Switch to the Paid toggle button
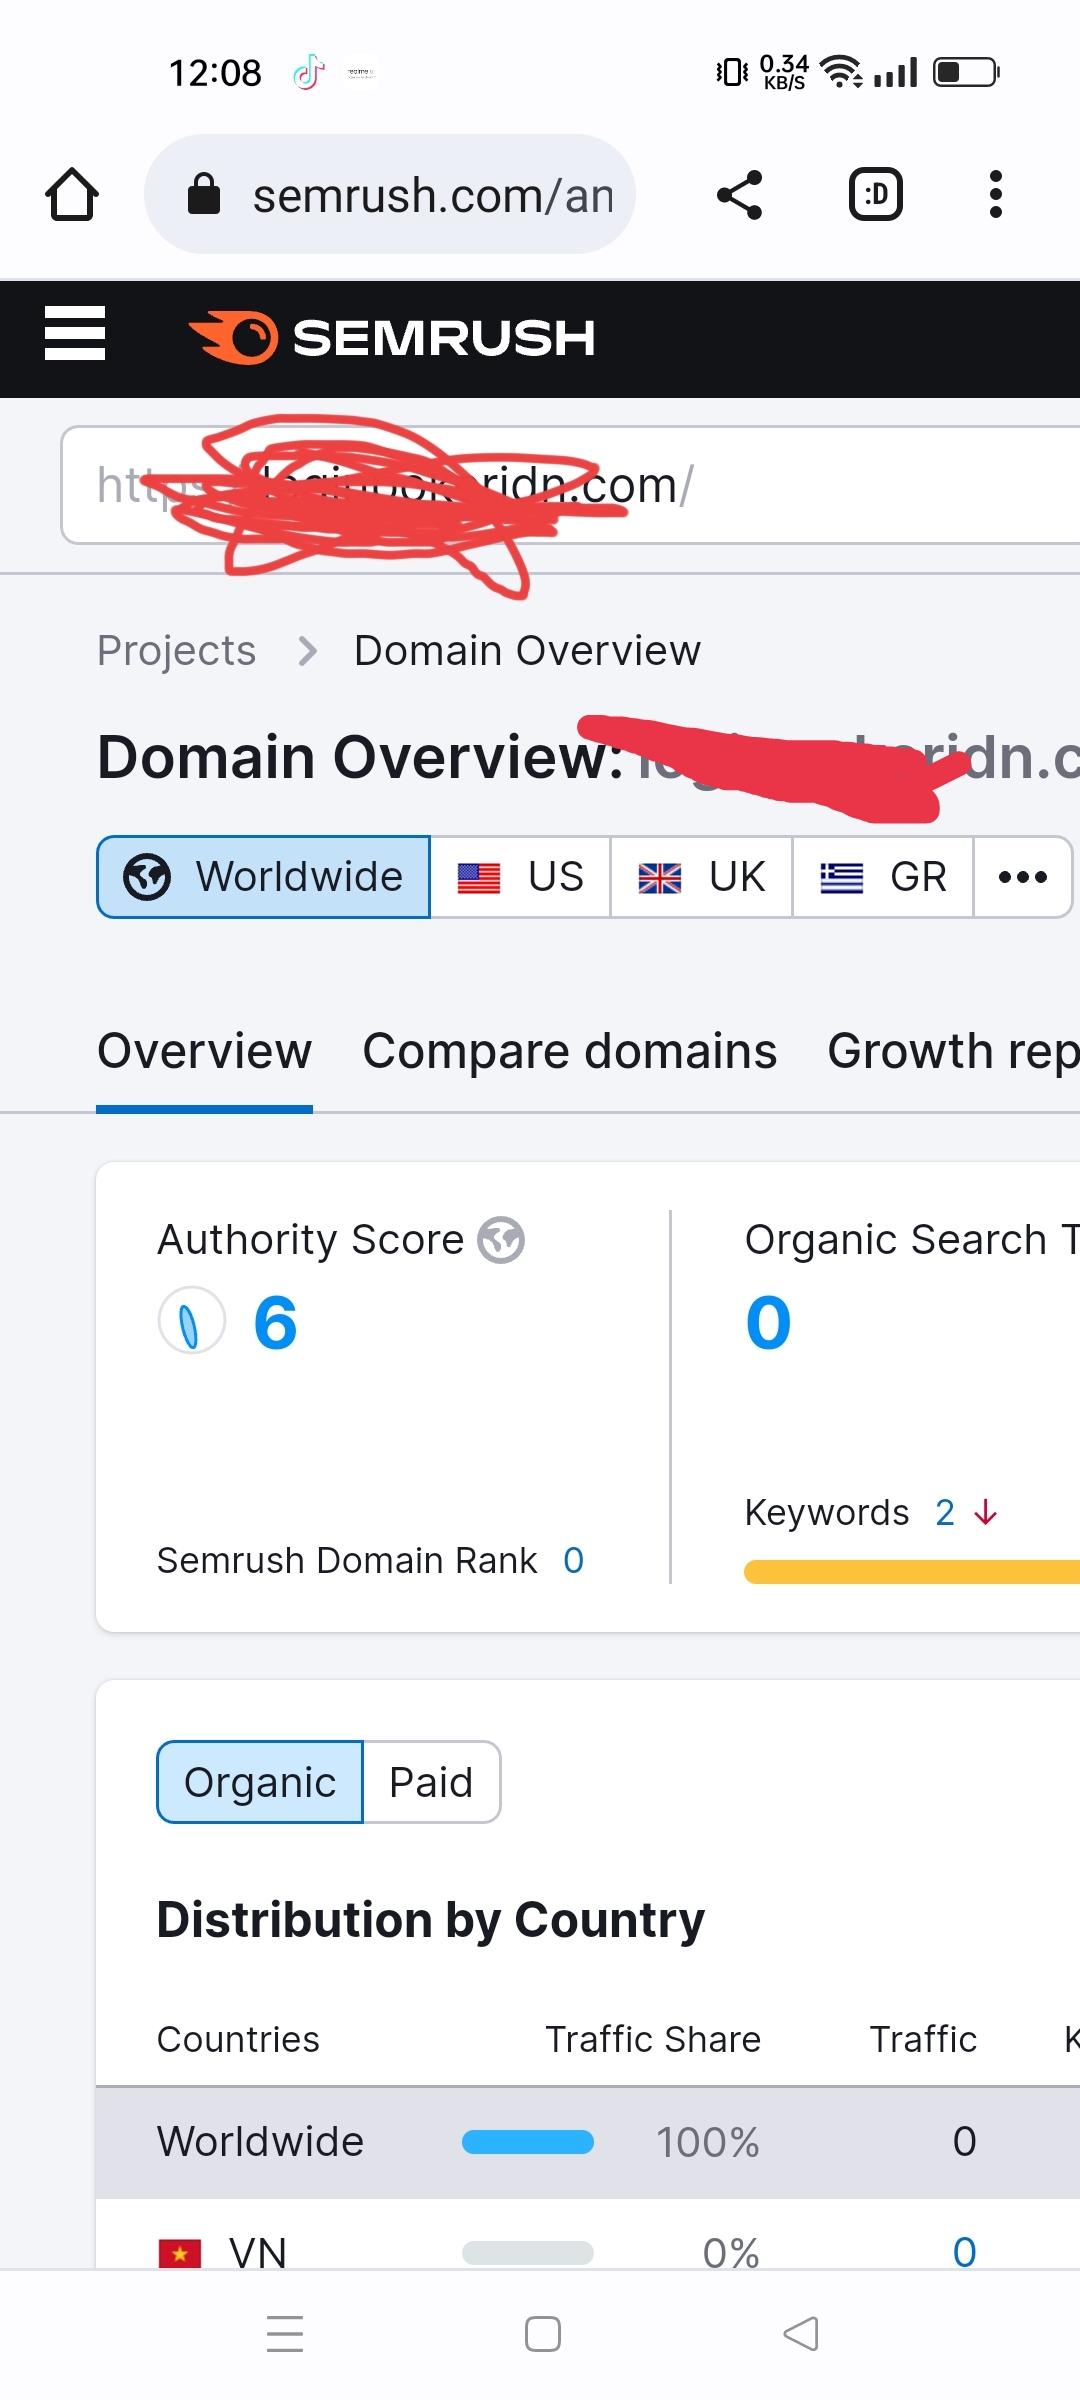 [x=431, y=1782]
